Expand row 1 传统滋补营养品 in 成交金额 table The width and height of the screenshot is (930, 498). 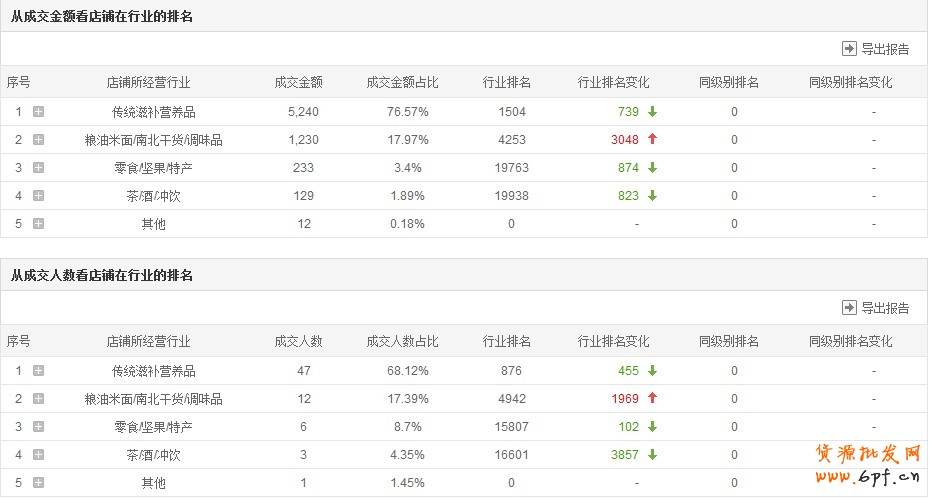(38, 112)
